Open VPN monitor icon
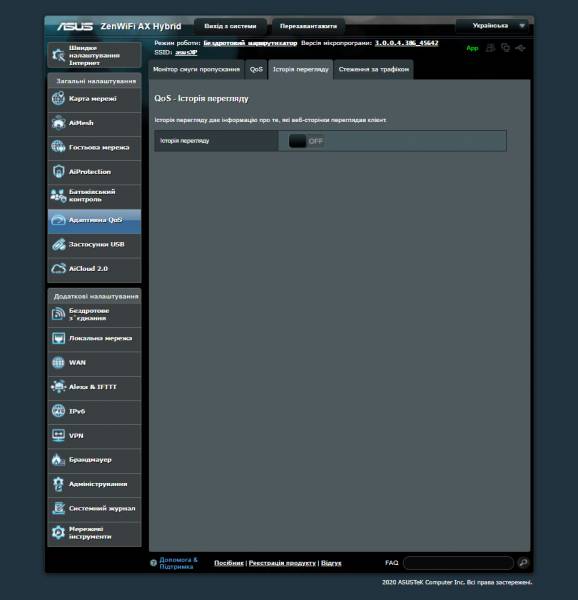 click(58, 435)
